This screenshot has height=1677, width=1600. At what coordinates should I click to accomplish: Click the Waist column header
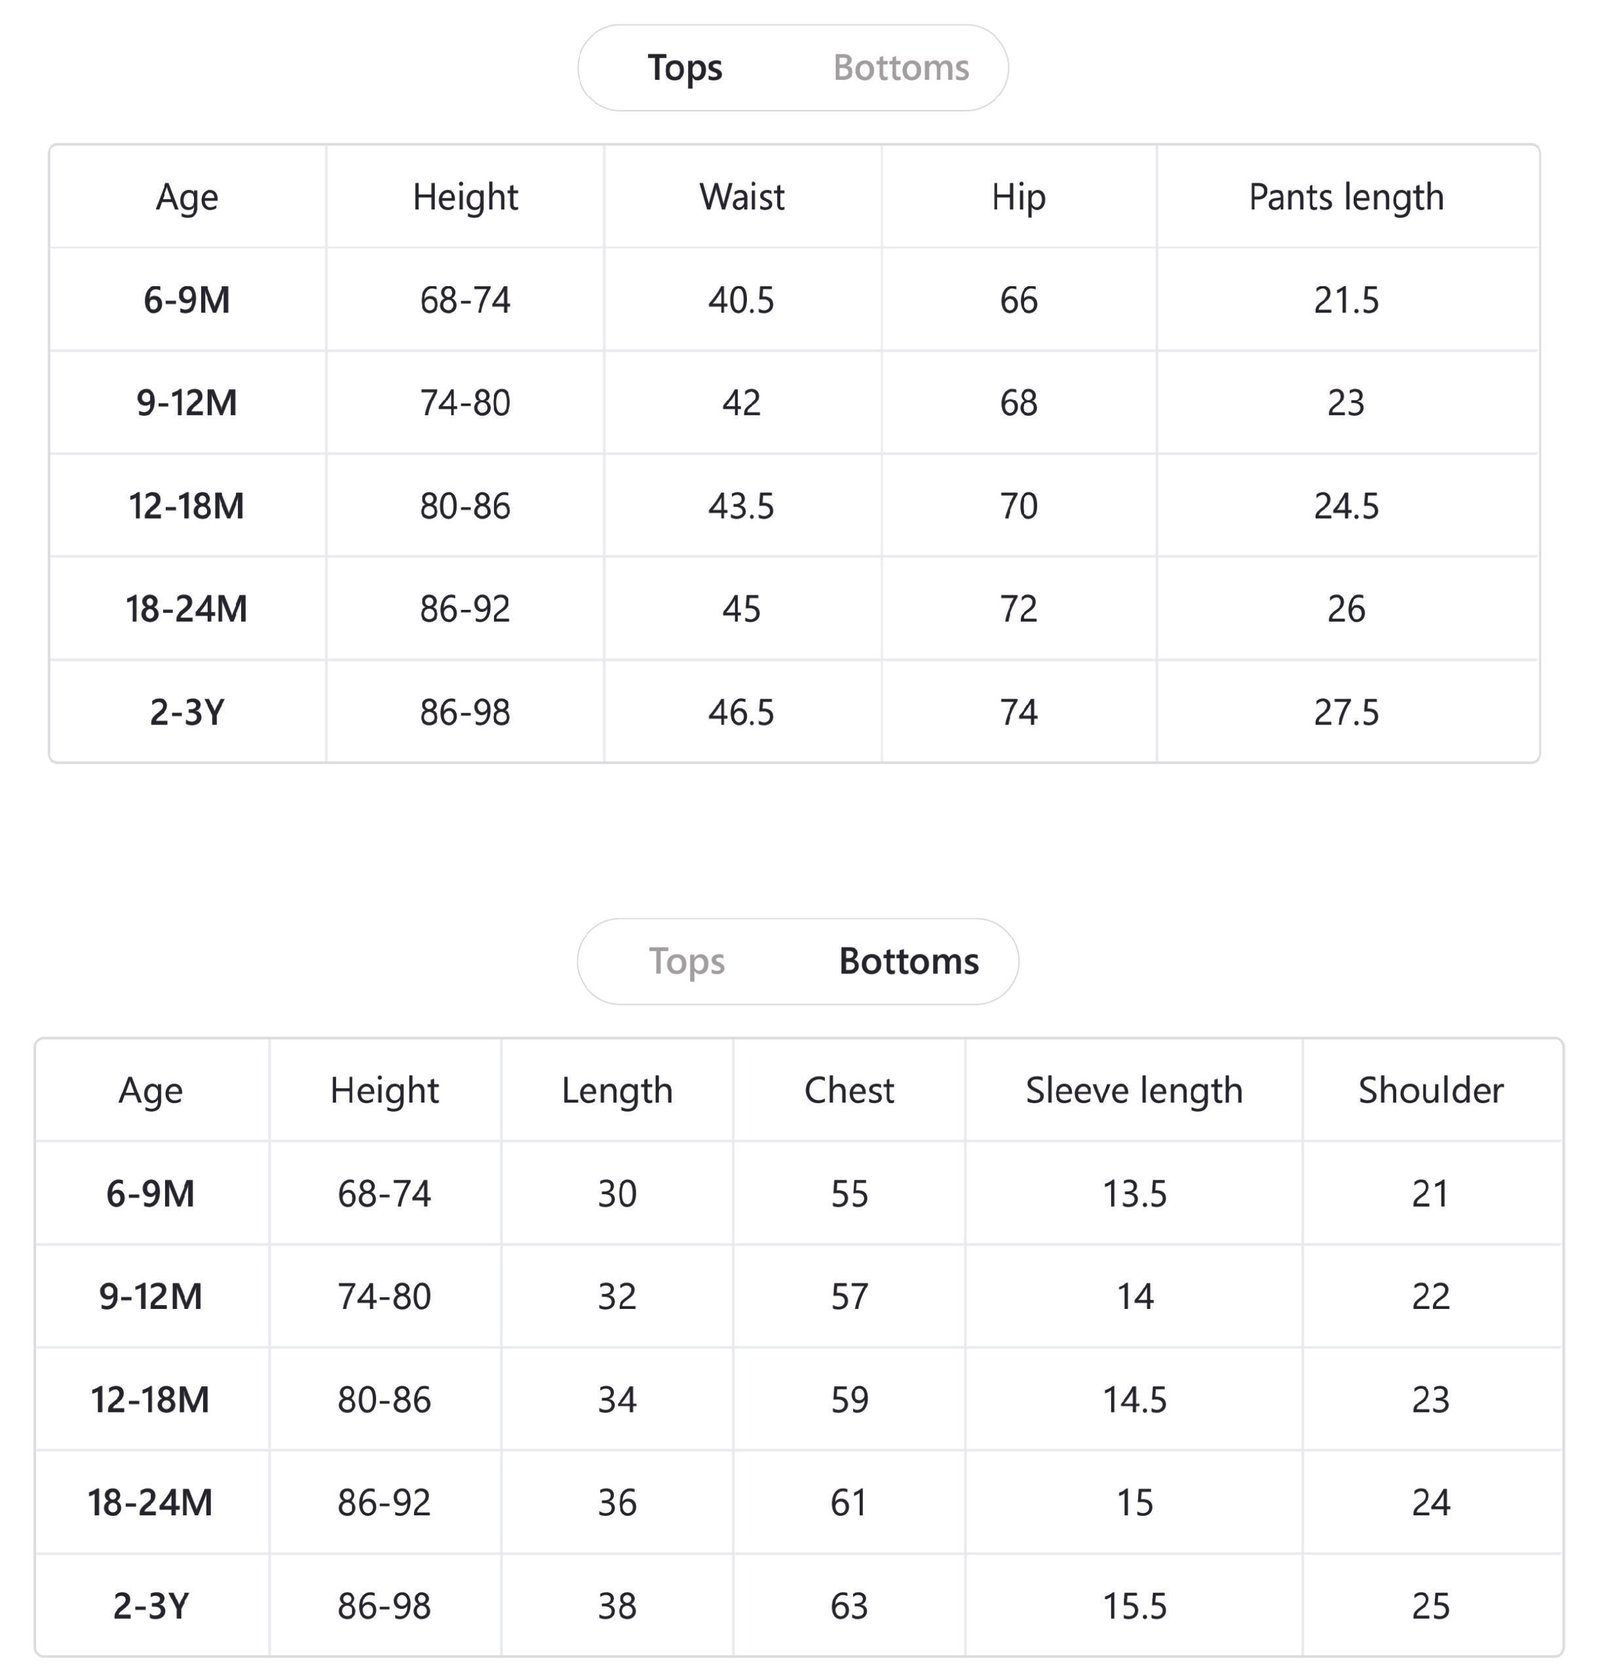pos(742,197)
